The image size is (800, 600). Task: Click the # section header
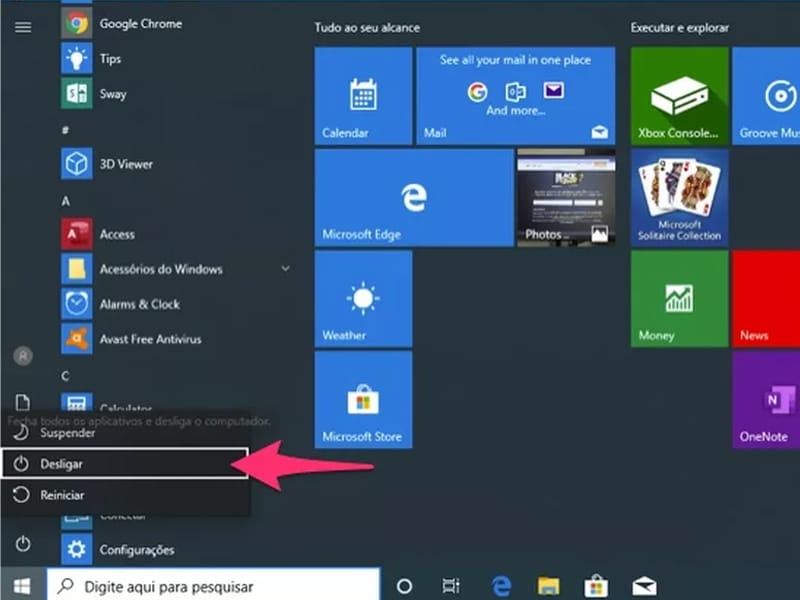65,130
